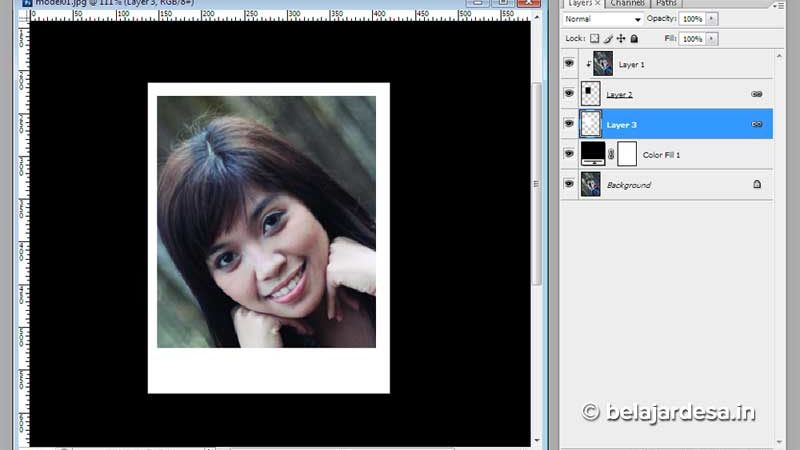This screenshot has height=450, width=800.
Task: Select the 'Color Fill 1' layer name
Action: click(x=661, y=155)
